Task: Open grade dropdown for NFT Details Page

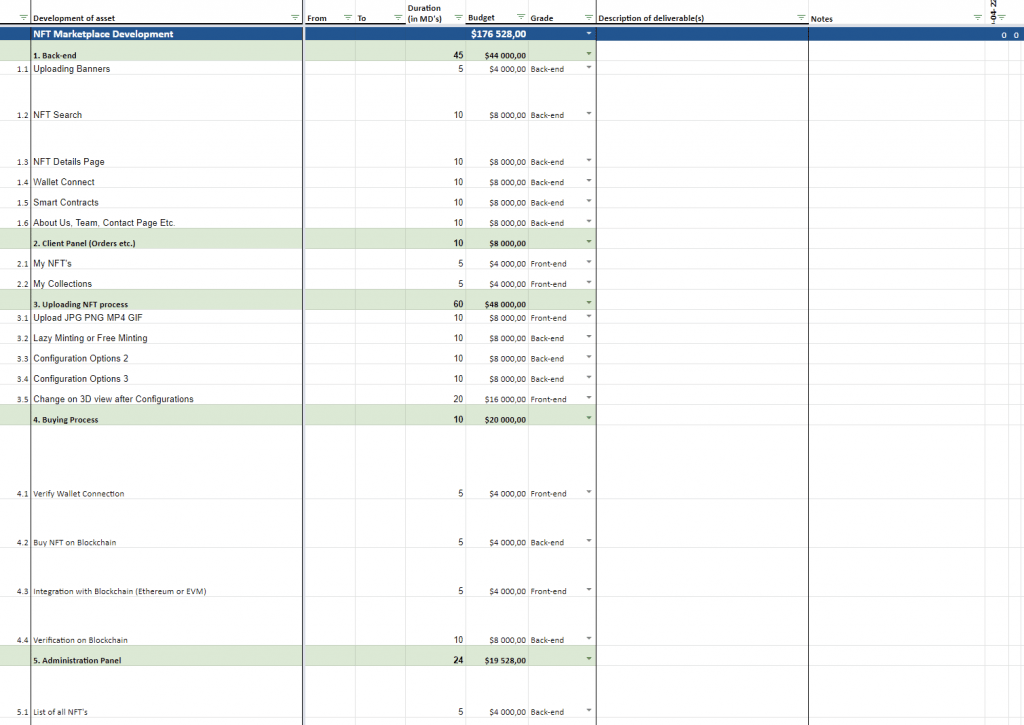Action: click(588, 161)
